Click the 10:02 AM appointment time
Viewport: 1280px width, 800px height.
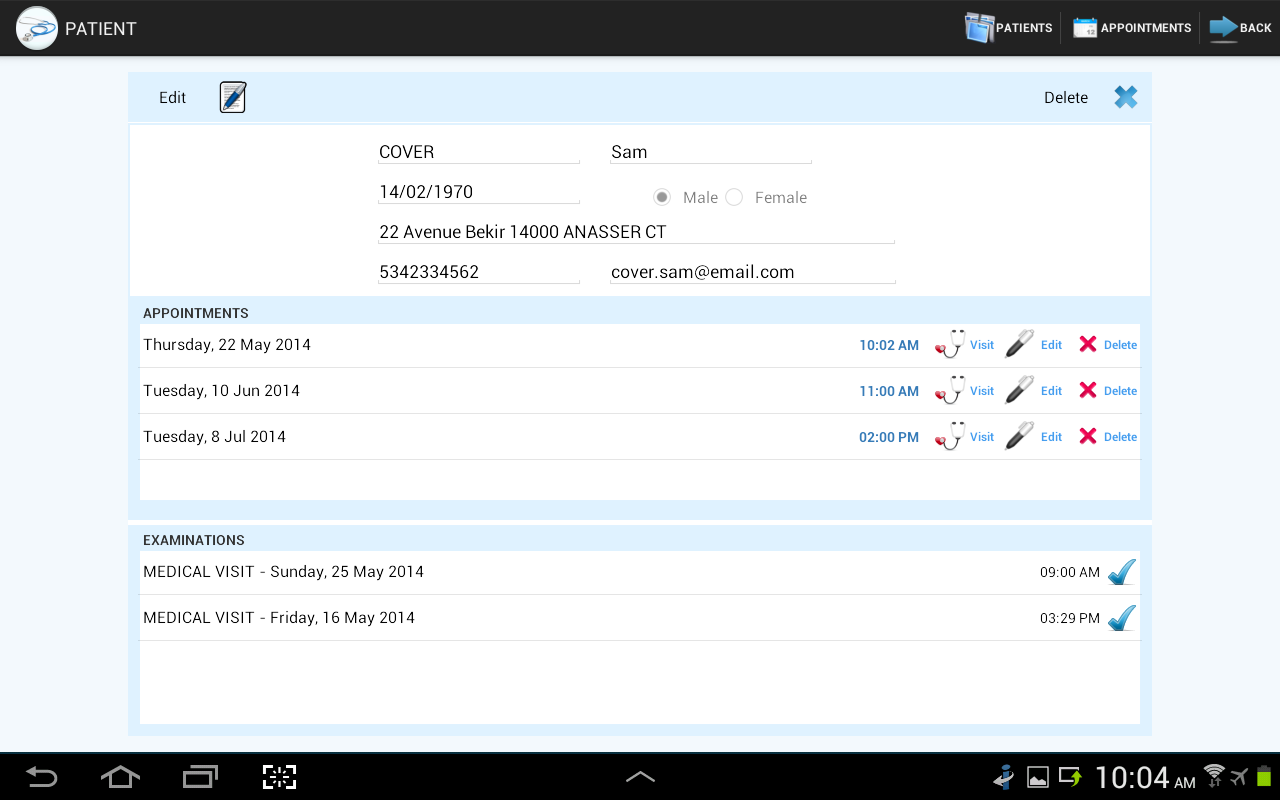(x=889, y=345)
